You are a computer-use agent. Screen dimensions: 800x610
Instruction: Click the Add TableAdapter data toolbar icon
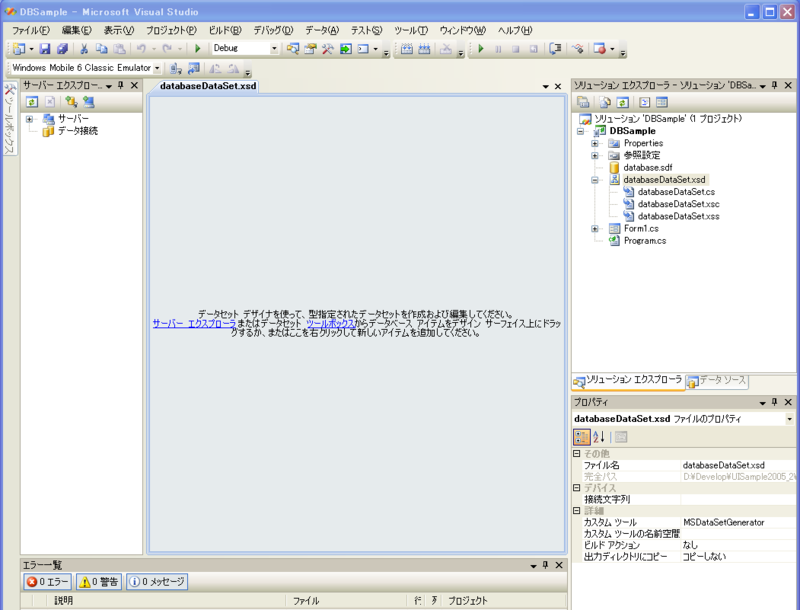point(407,49)
